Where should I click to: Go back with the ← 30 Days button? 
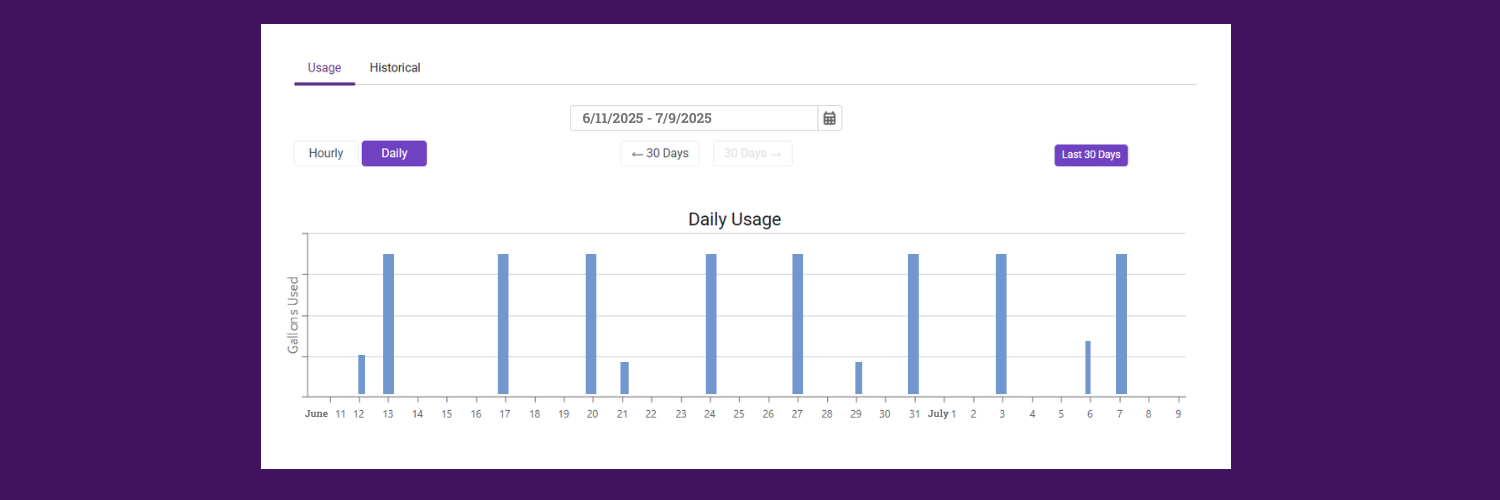click(x=660, y=154)
